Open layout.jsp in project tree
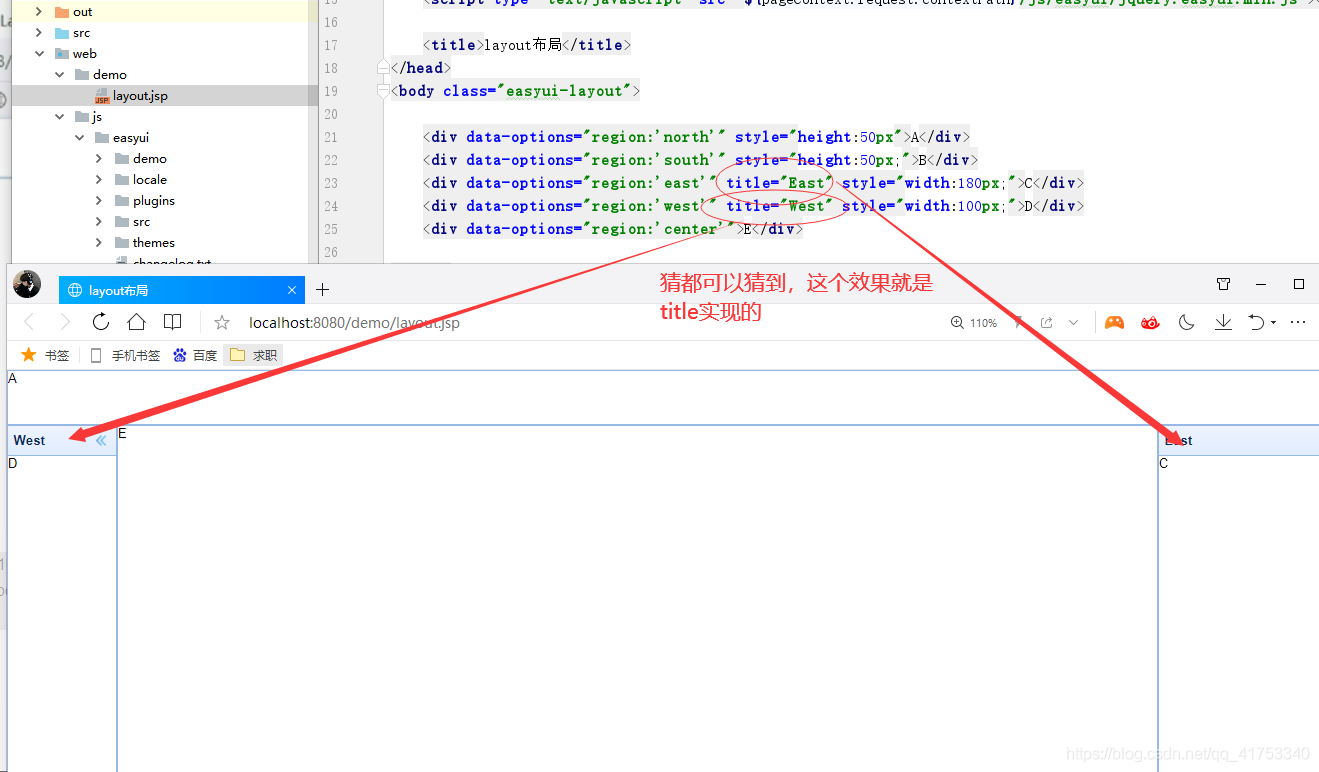This screenshot has height=772, width=1319. pyautogui.click(x=140, y=96)
